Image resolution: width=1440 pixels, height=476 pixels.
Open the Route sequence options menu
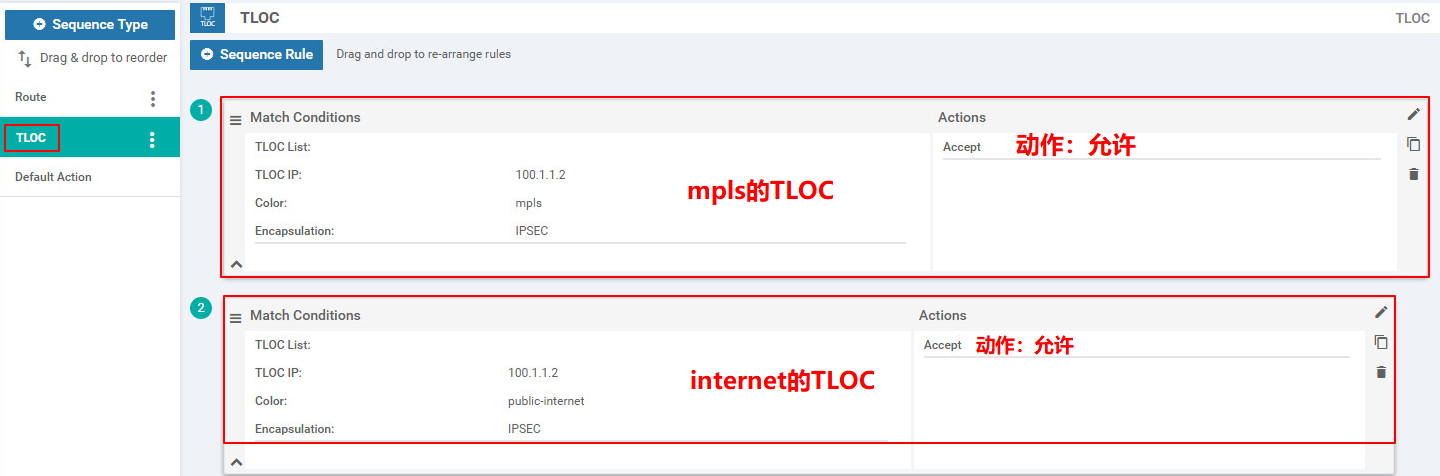coord(153,98)
